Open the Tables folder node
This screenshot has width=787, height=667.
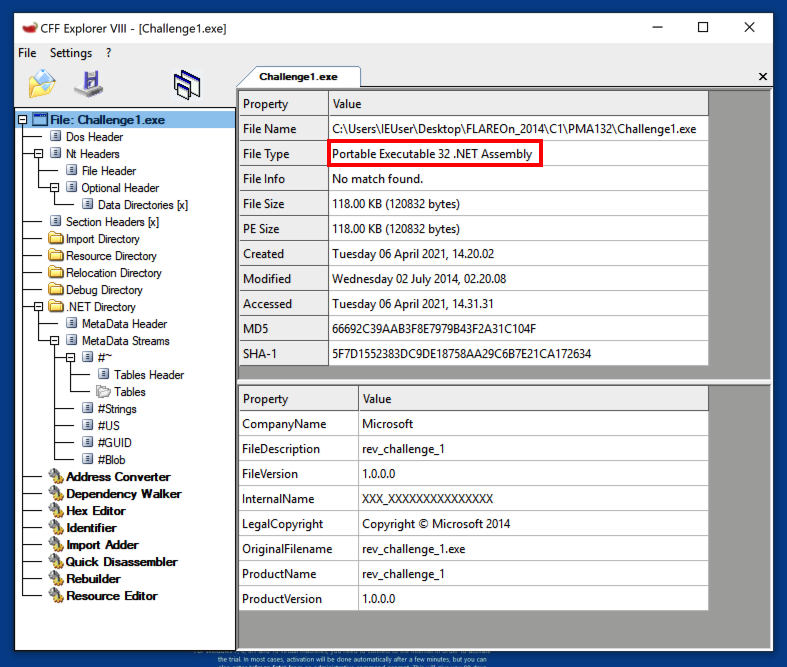pos(129,392)
